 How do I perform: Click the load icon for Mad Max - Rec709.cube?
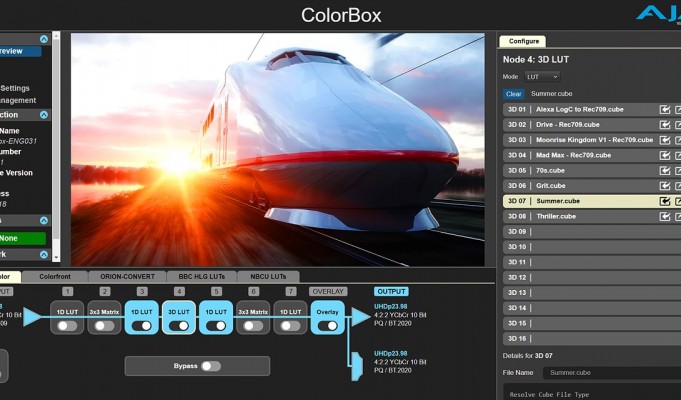click(x=664, y=155)
